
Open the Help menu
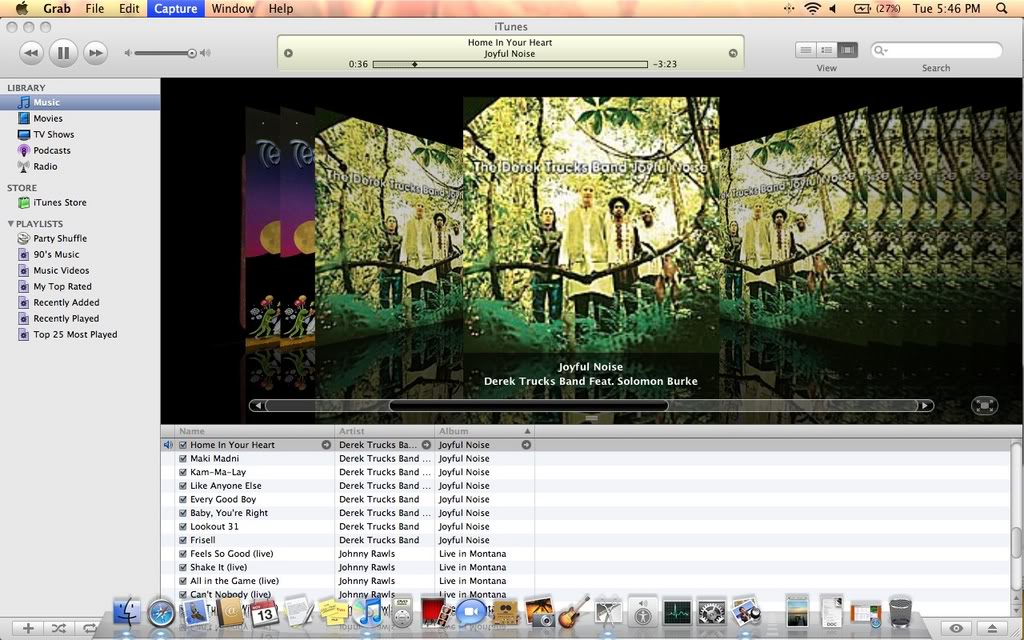281,8
